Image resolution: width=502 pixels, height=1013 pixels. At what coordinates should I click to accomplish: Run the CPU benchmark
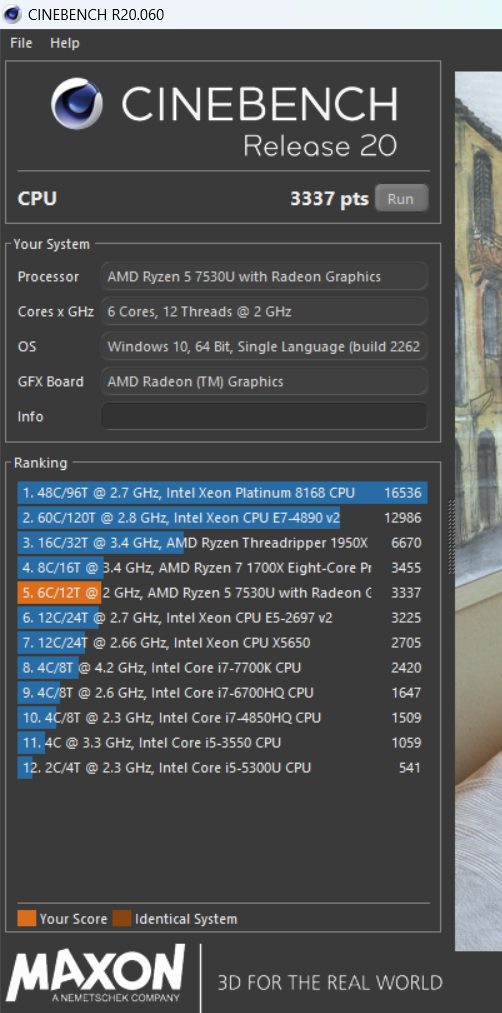(401, 198)
